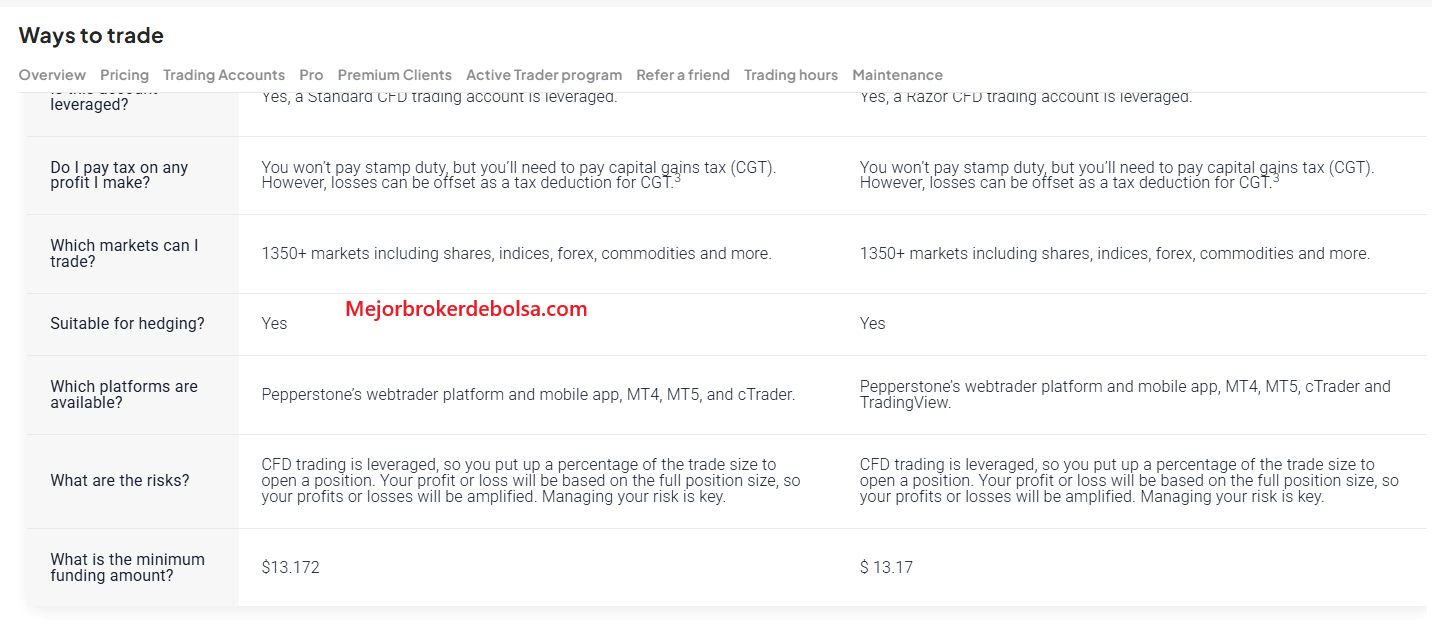1432x620 pixels.
Task: Click the 'What are the risks?' label
Action: tap(119, 481)
